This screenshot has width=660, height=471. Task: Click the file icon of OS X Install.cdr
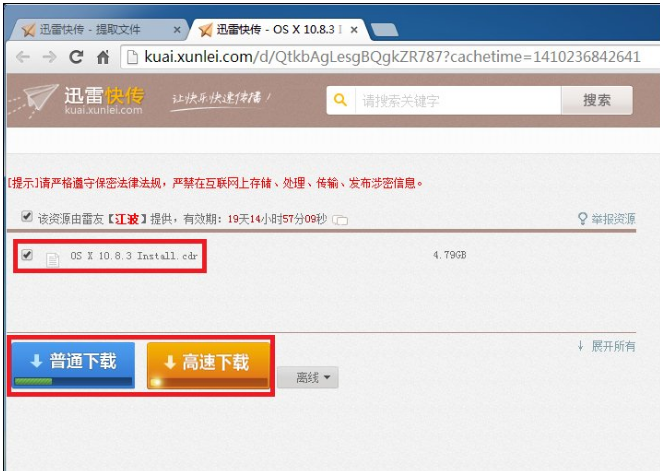point(52,259)
